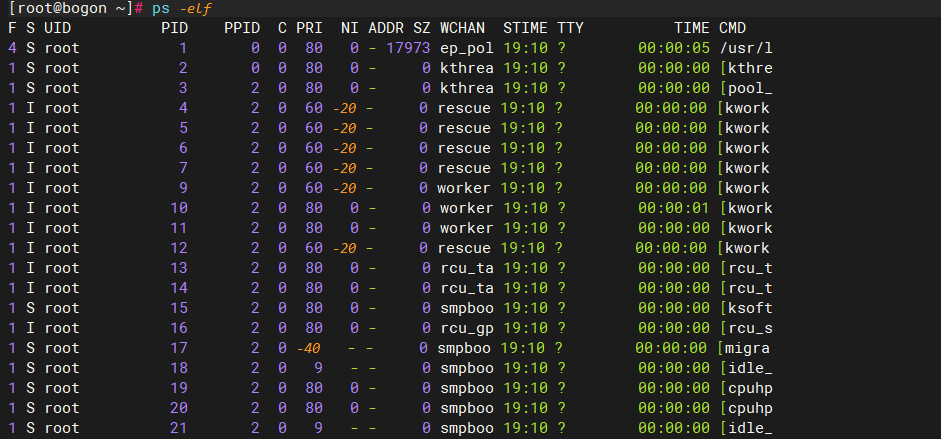Click the STIME 19:10 in the PID 21 row
This screenshot has height=439, width=941.
tap(525, 428)
